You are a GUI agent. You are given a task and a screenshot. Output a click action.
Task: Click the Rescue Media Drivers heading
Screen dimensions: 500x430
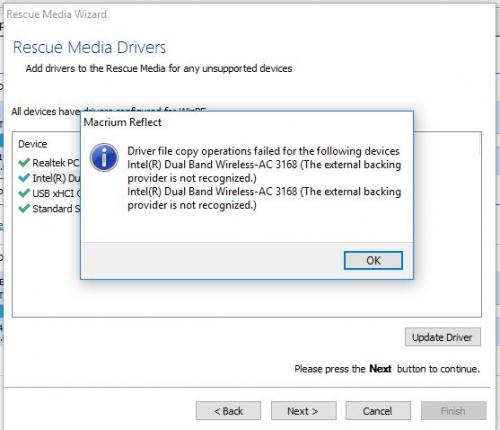coord(89,47)
